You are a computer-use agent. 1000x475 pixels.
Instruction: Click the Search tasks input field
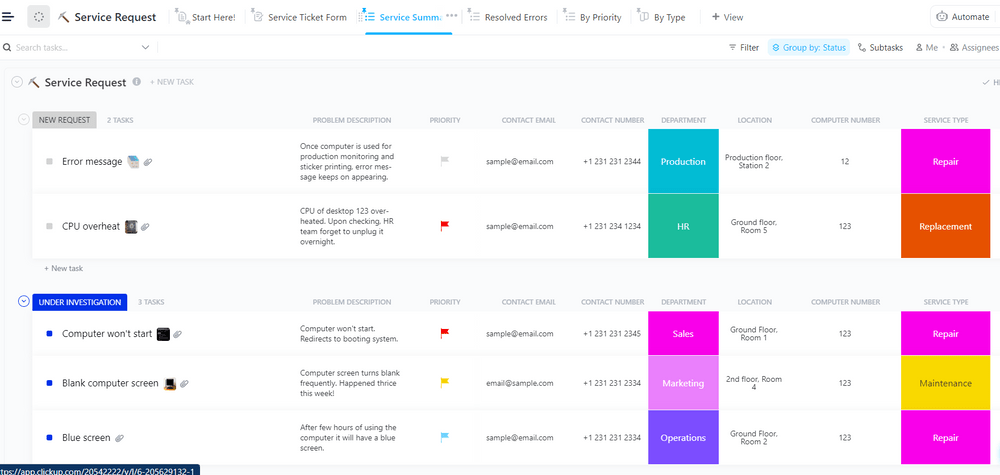(70, 47)
